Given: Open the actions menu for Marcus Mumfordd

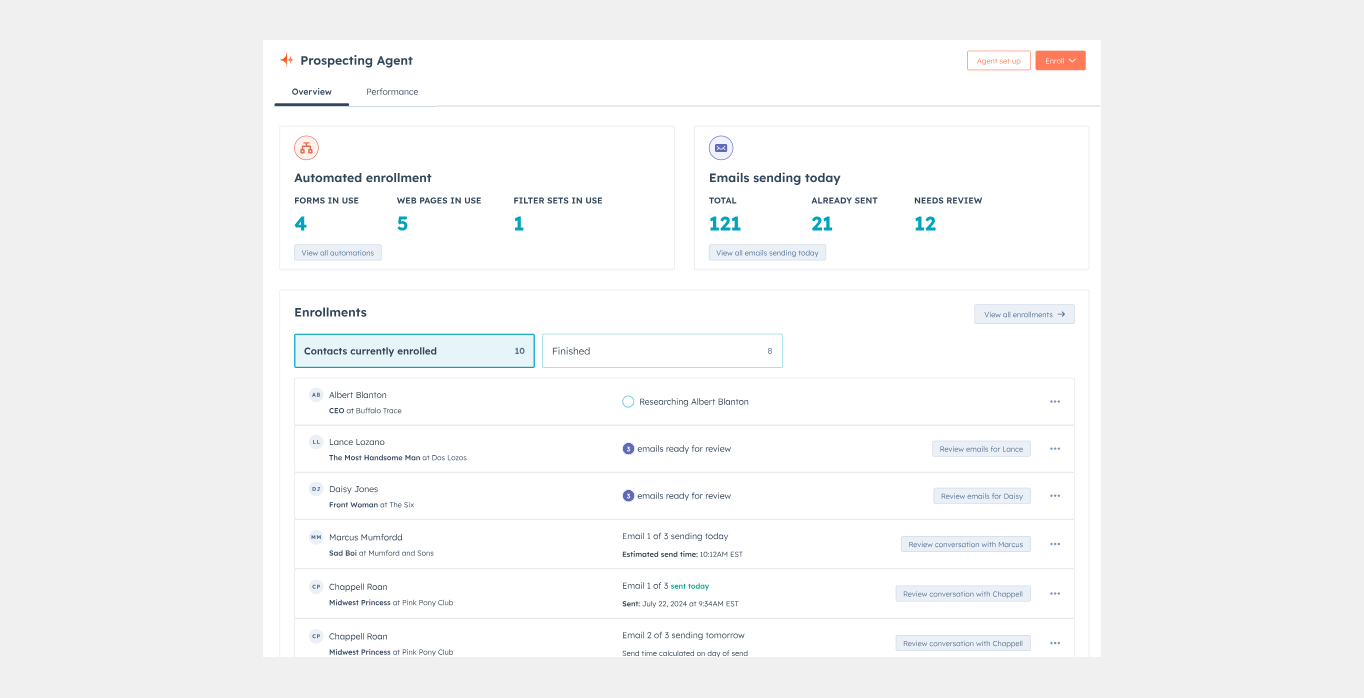Looking at the screenshot, I should point(1054,543).
